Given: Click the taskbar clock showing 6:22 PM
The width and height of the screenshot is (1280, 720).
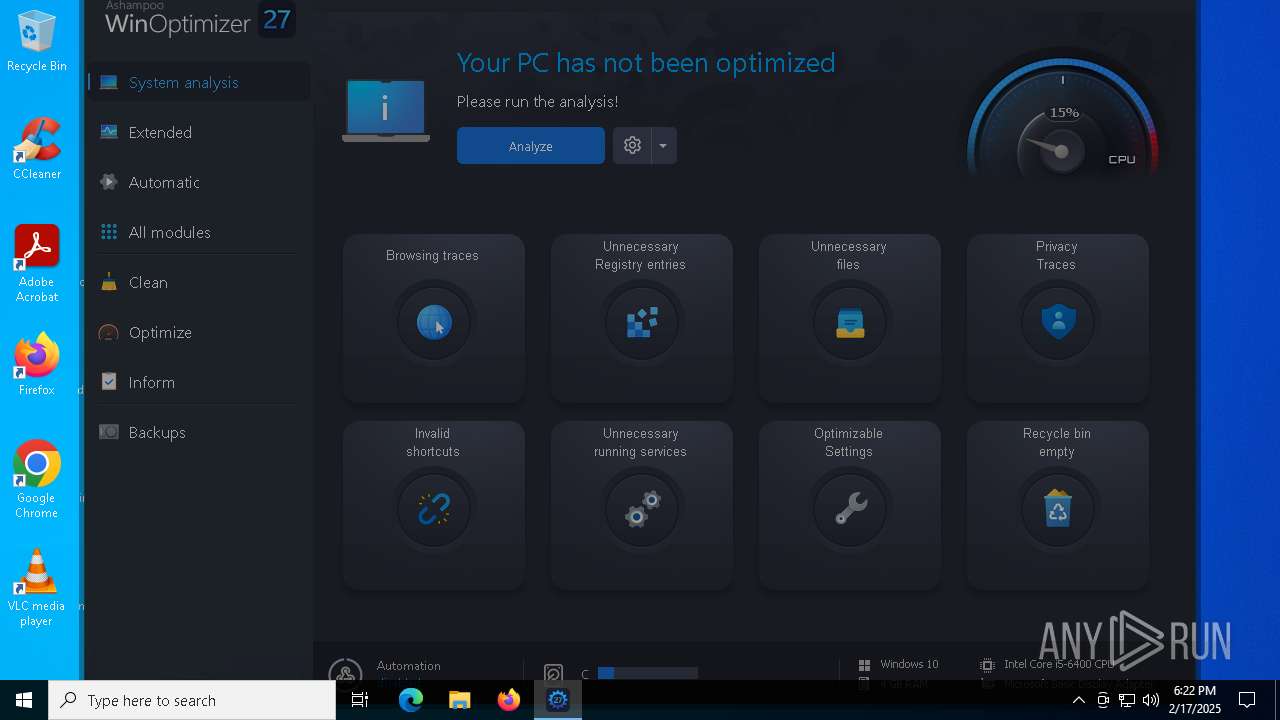Looking at the screenshot, I should point(1196,700).
